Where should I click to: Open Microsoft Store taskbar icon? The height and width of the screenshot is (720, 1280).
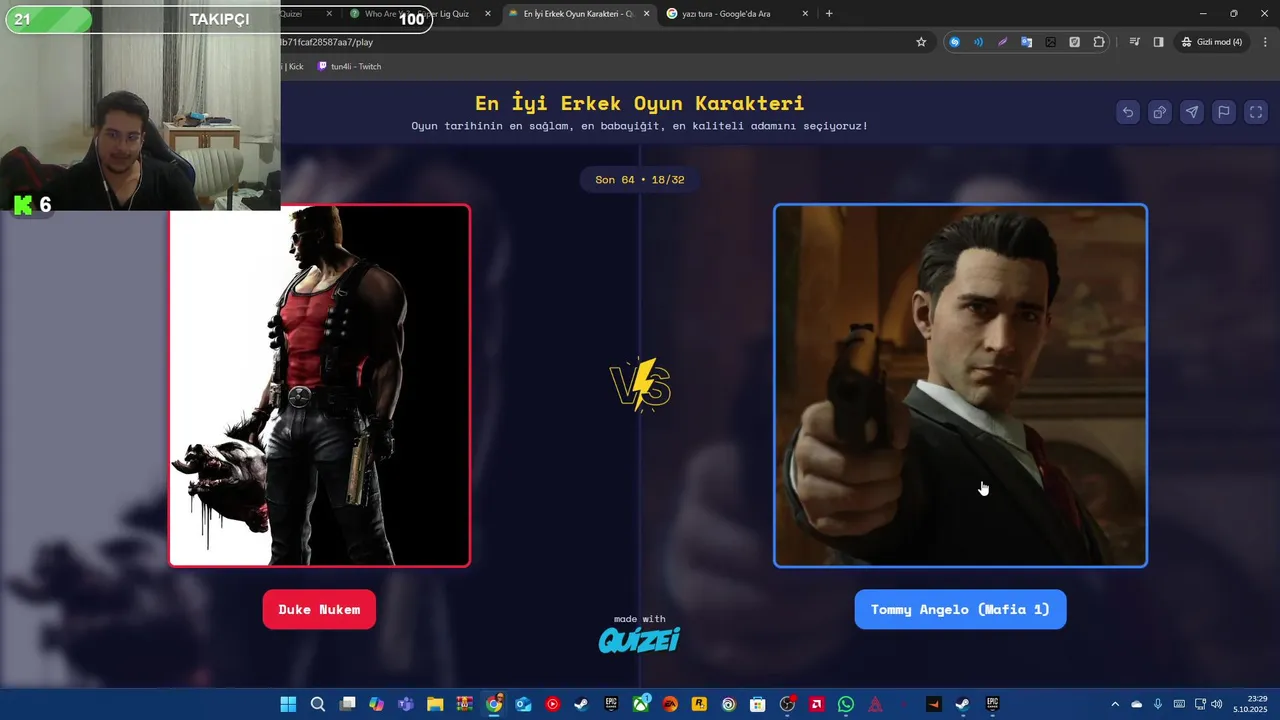[758, 704]
